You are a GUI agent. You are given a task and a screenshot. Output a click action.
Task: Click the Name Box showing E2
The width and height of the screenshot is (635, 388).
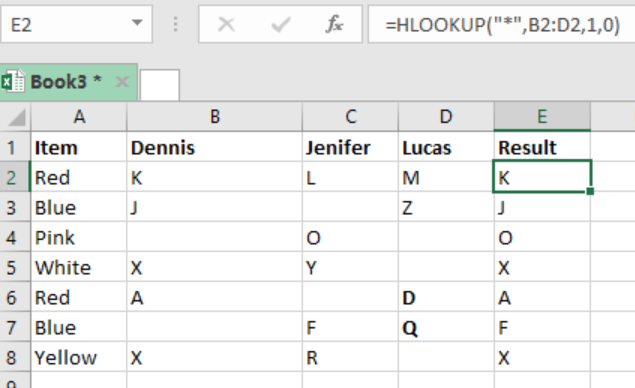(x=77, y=24)
